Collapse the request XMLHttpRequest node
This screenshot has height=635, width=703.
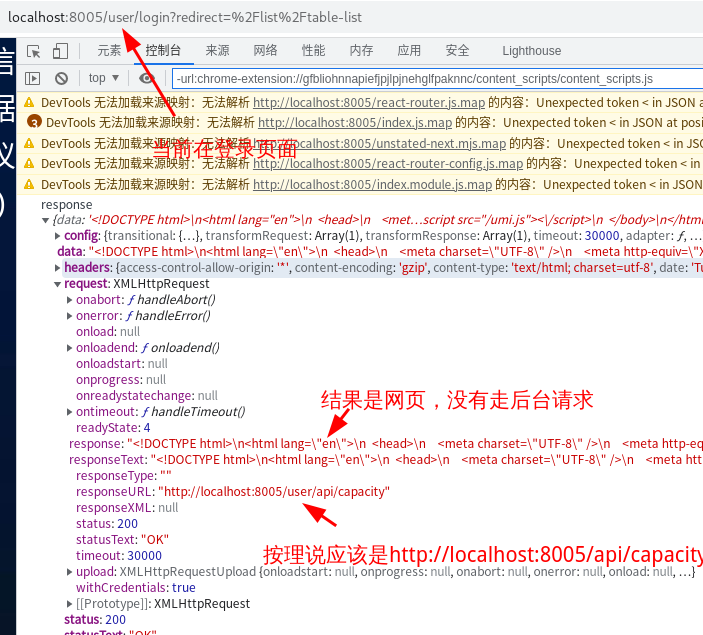tap(56, 284)
